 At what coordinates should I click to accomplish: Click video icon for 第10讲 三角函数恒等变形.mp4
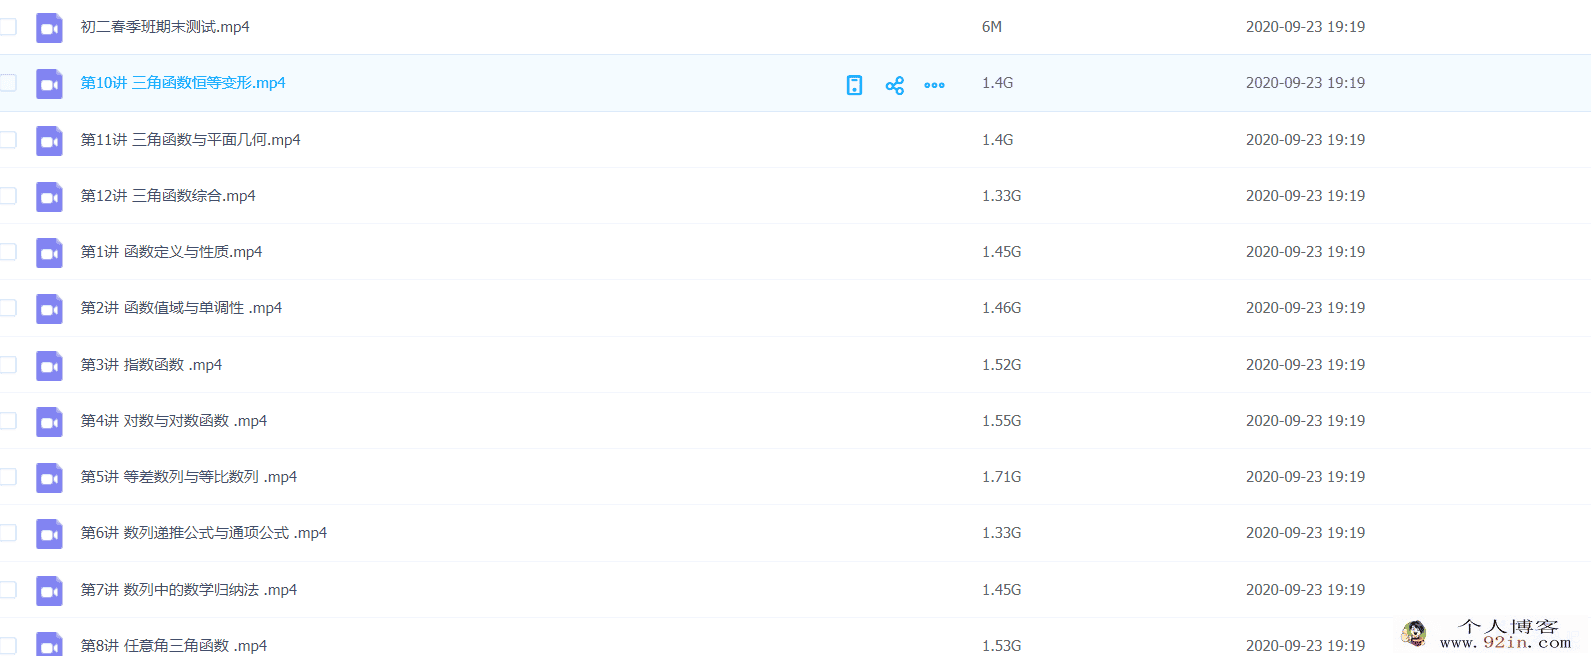pos(49,84)
